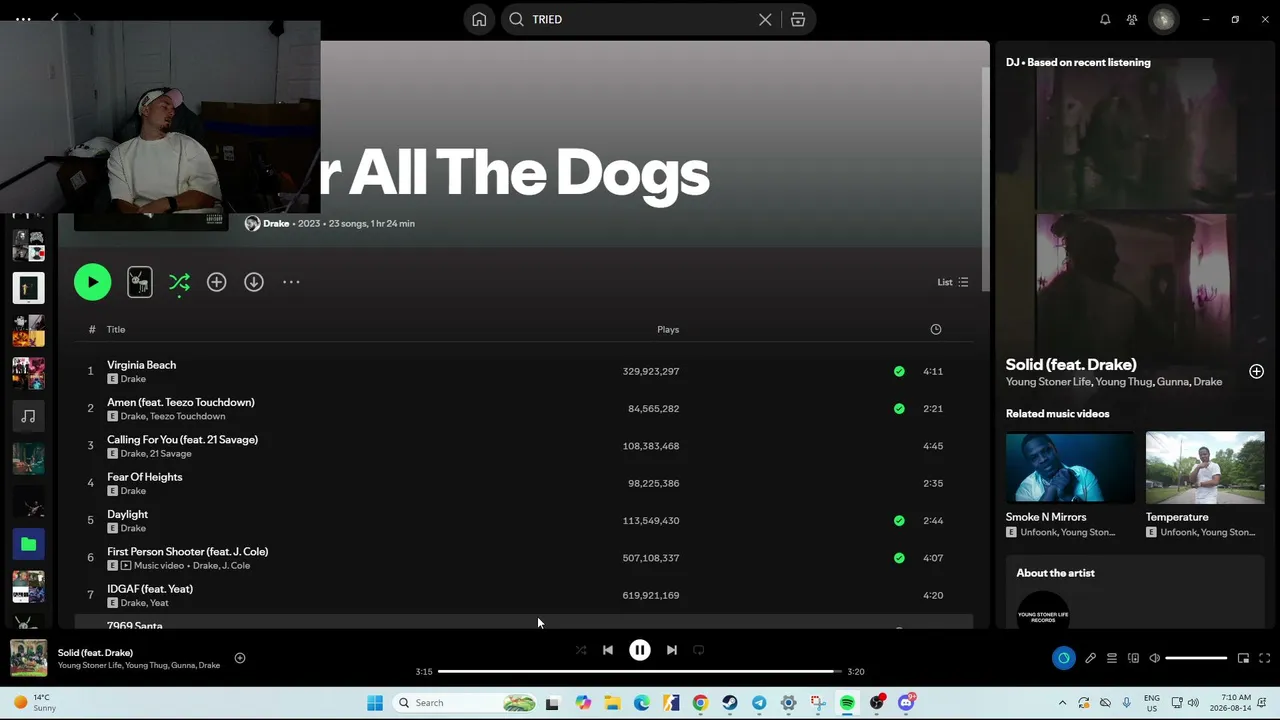
Task: Seek within the song progress bar
Action: (x=640, y=671)
